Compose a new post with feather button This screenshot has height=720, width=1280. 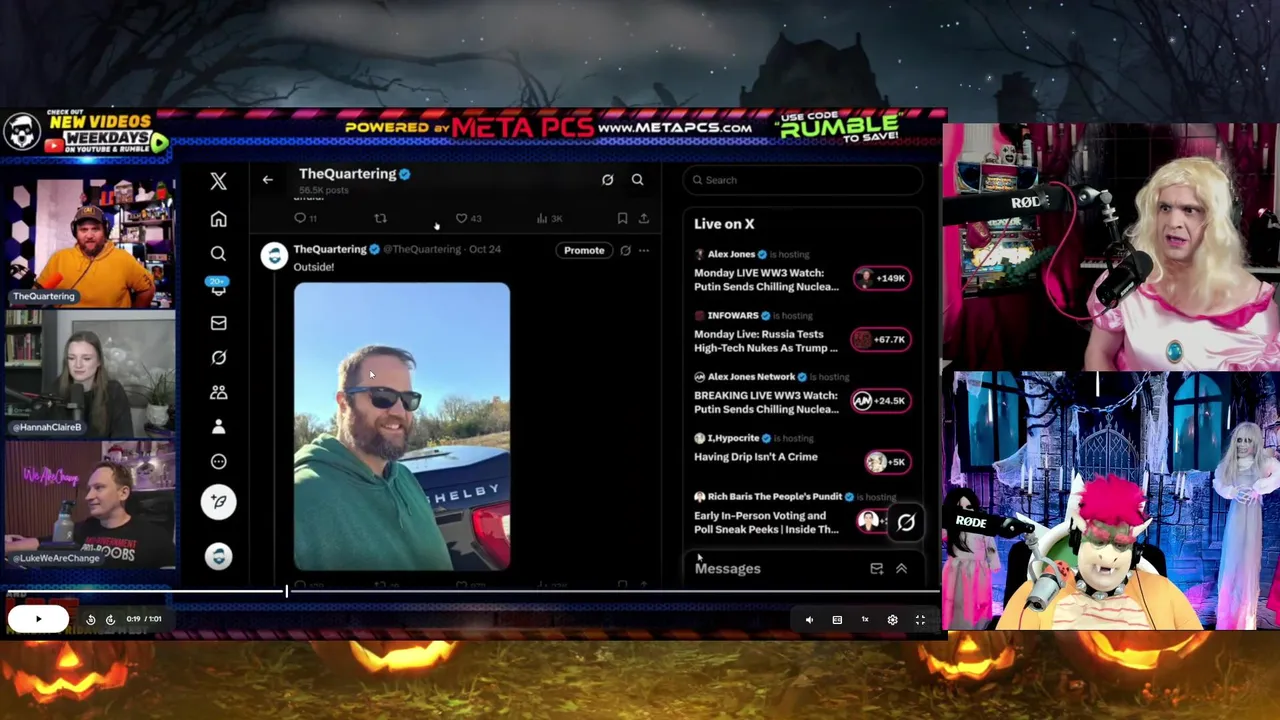coord(218,502)
